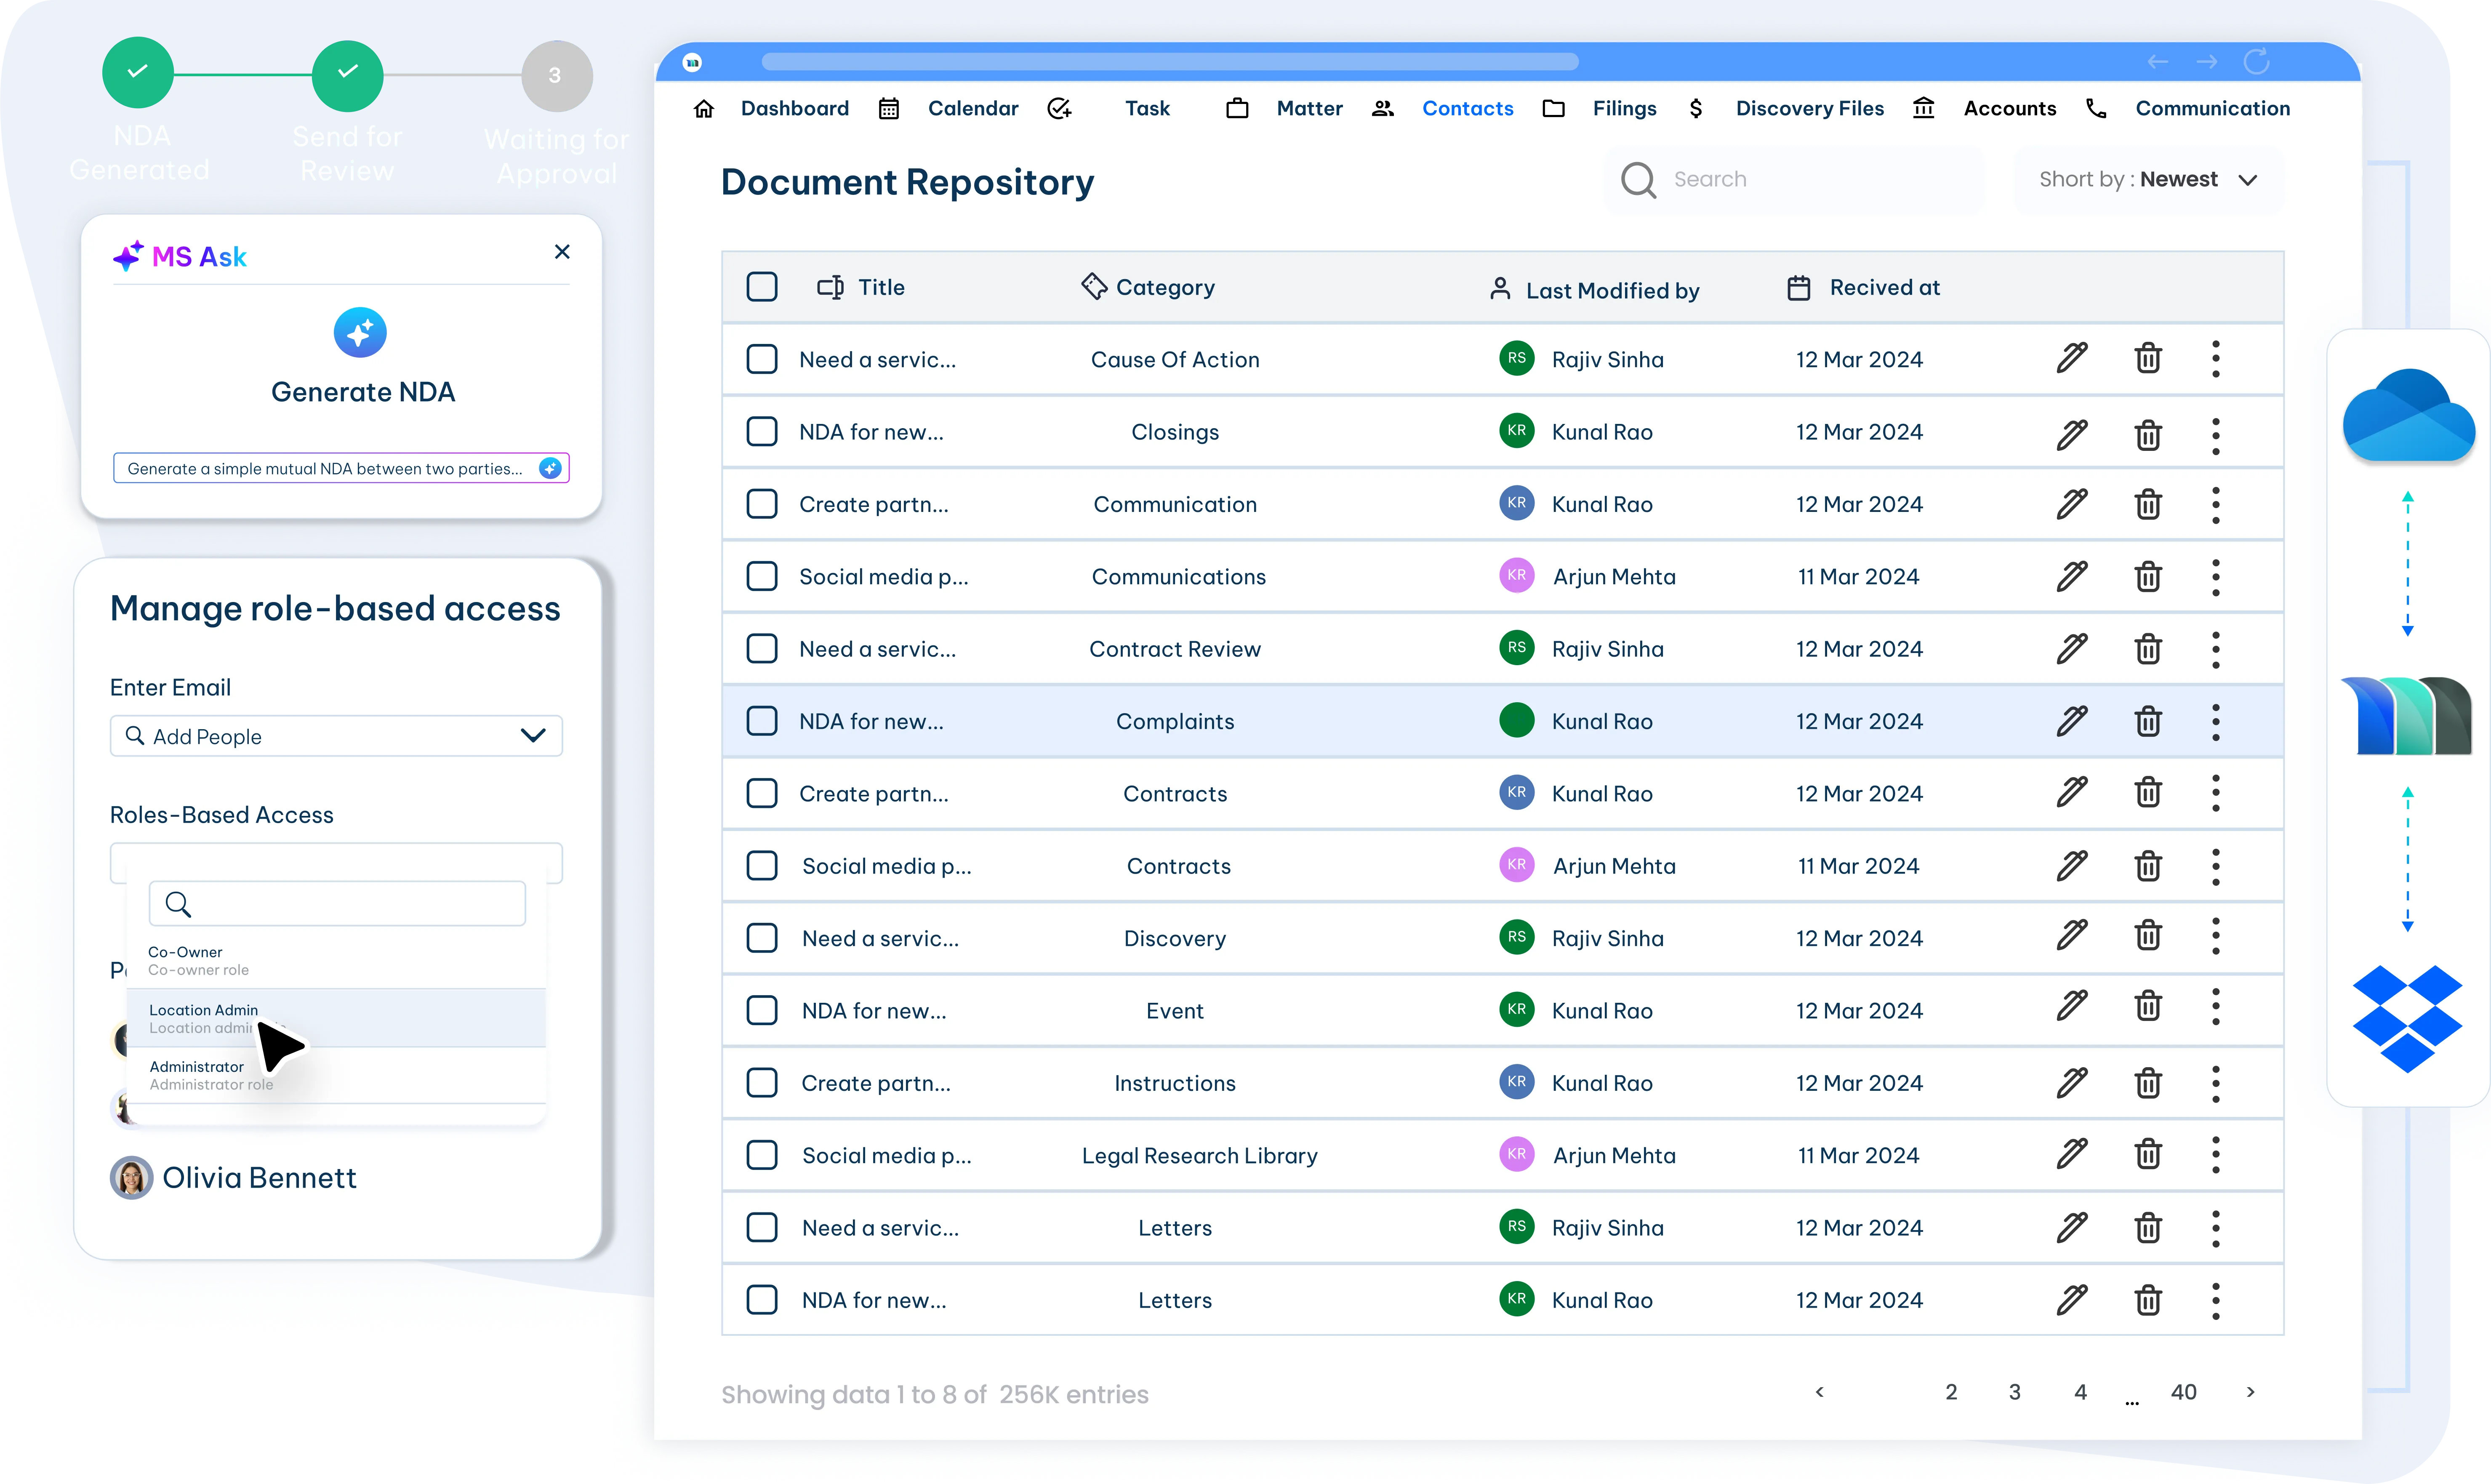Check the Complaints row checkbox
The image size is (2491, 1484).
pyautogui.click(x=762, y=721)
